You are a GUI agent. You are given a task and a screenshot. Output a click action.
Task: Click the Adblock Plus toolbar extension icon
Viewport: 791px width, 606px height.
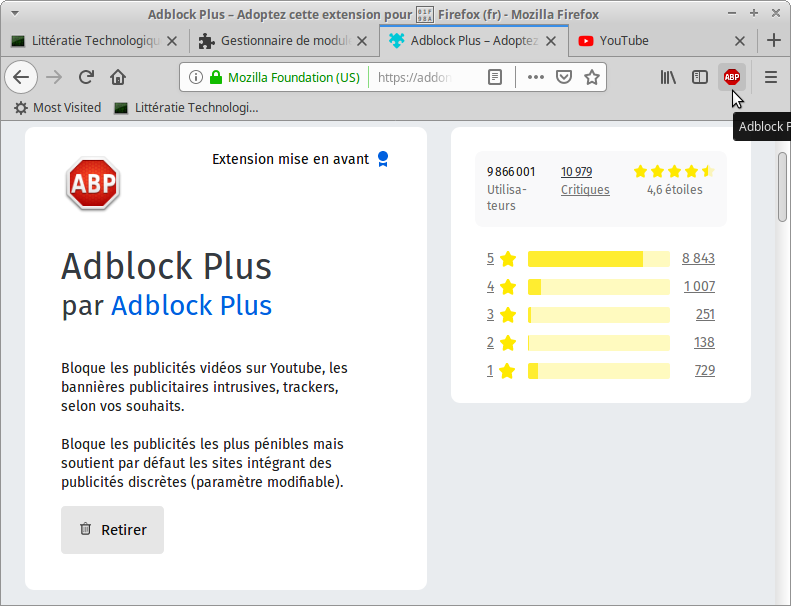tap(731, 77)
